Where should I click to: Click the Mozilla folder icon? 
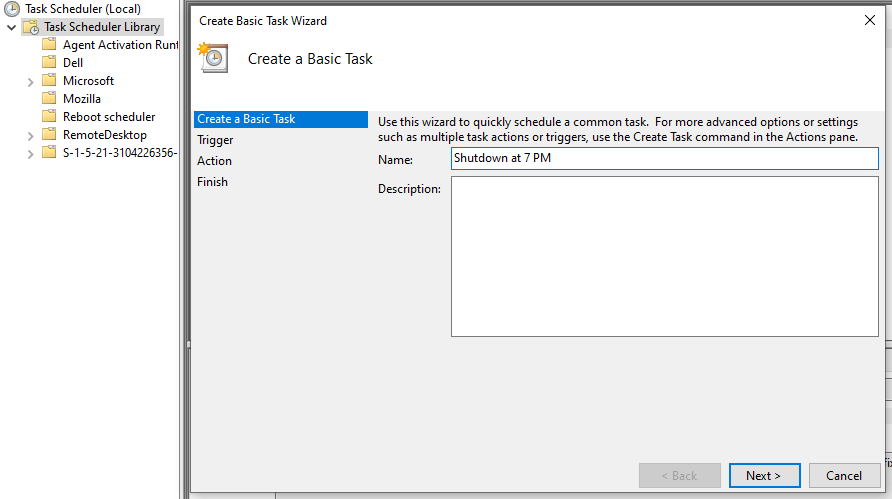tap(49, 98)
